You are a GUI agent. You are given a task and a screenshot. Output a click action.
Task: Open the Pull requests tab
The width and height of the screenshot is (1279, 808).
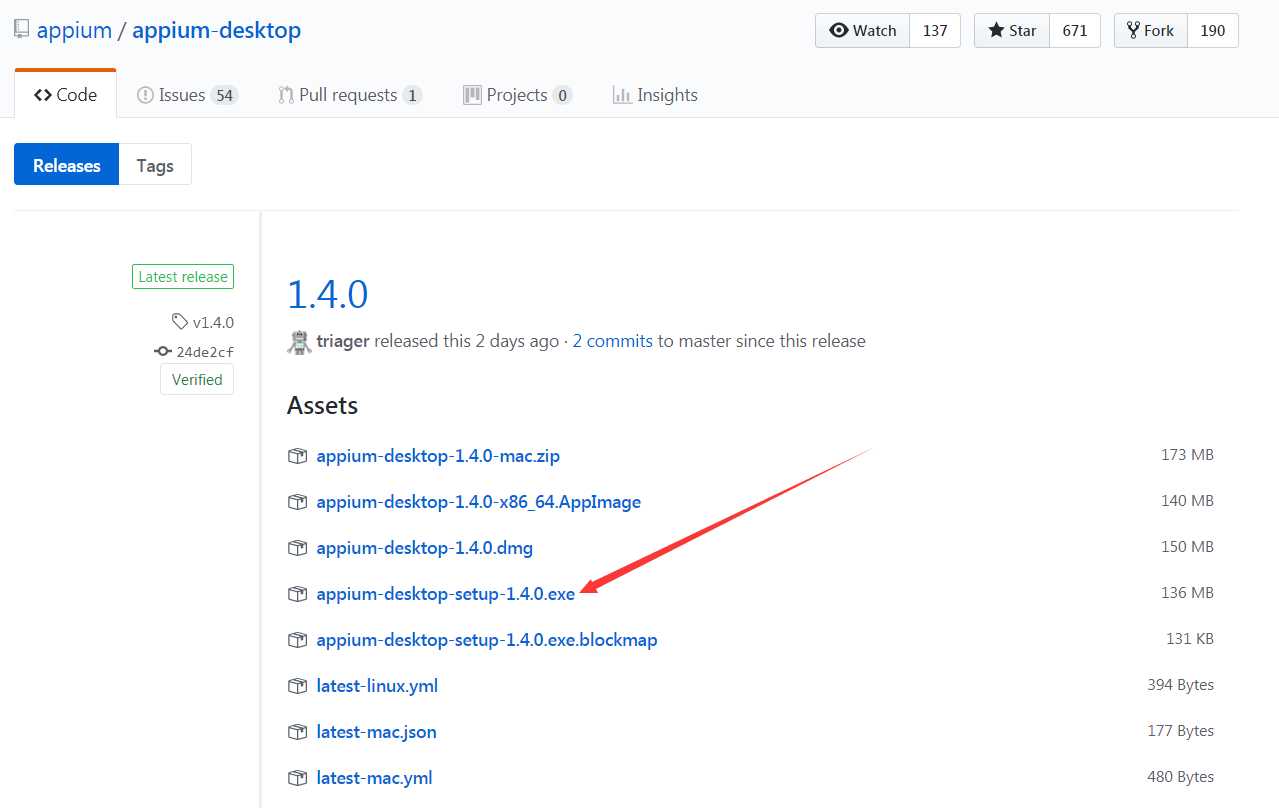(x=349, y=95)
